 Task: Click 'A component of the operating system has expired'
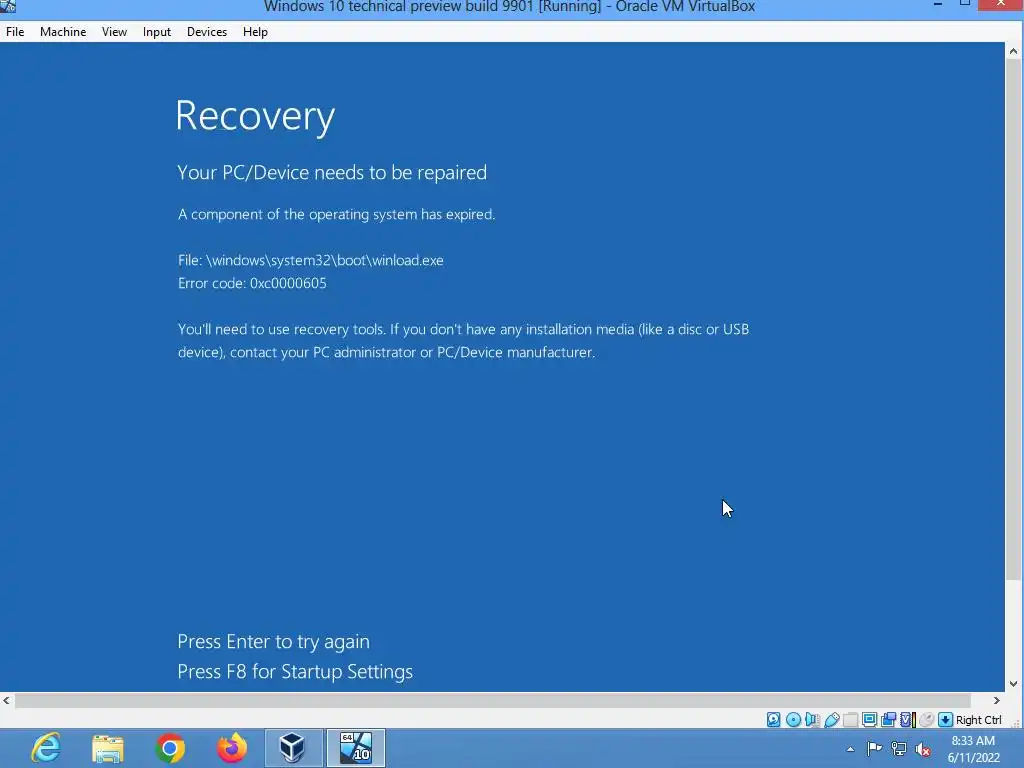tap(336, 214)
